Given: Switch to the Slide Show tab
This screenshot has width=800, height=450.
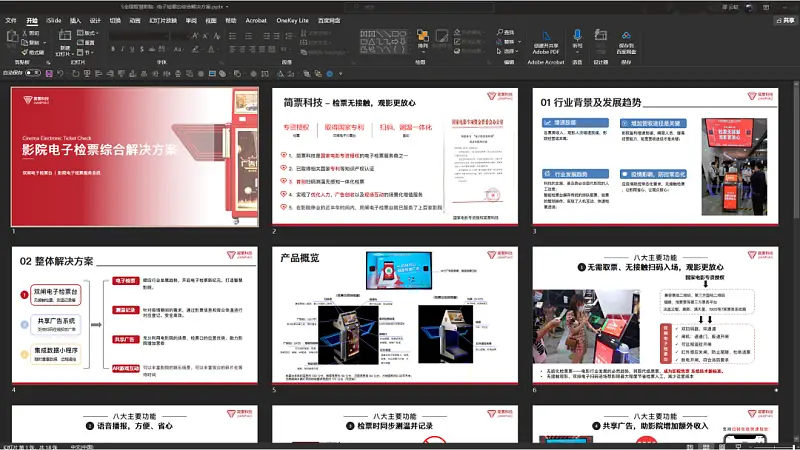Looking at the screenshot, I should [163, 20].
